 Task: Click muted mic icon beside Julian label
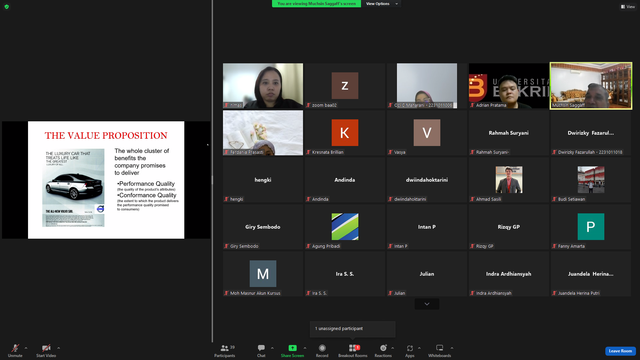391,293
